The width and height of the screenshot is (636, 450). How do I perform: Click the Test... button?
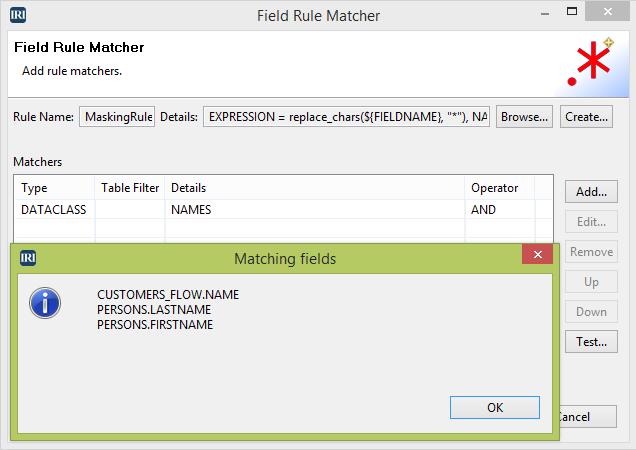[591, 342]
